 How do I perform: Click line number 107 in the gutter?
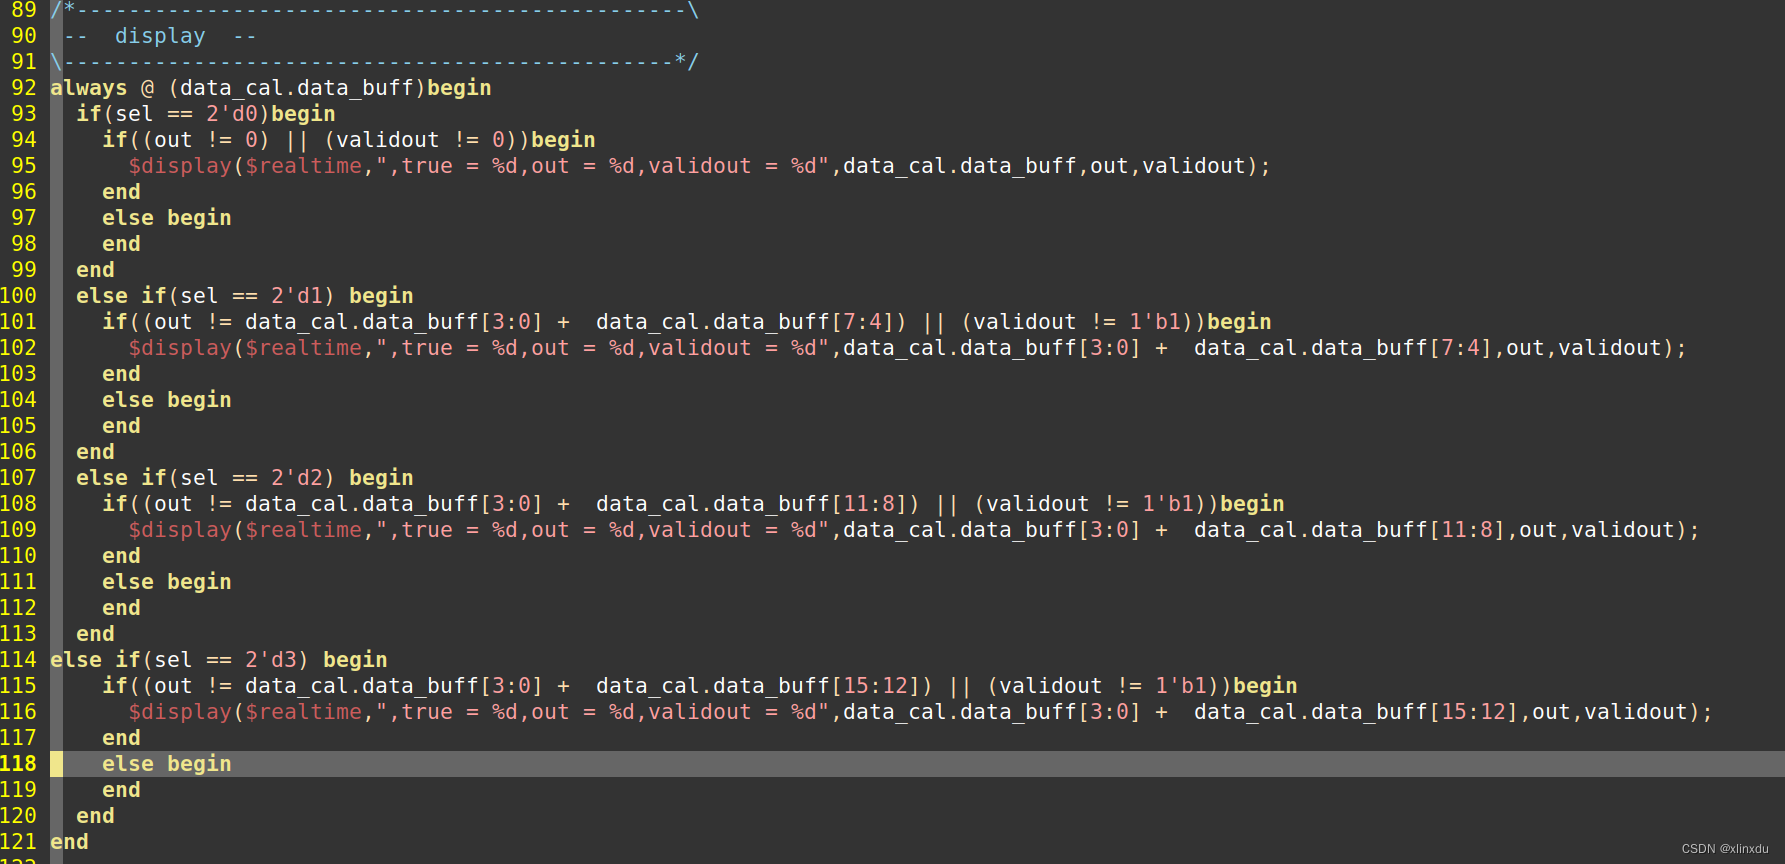(18, 478)
